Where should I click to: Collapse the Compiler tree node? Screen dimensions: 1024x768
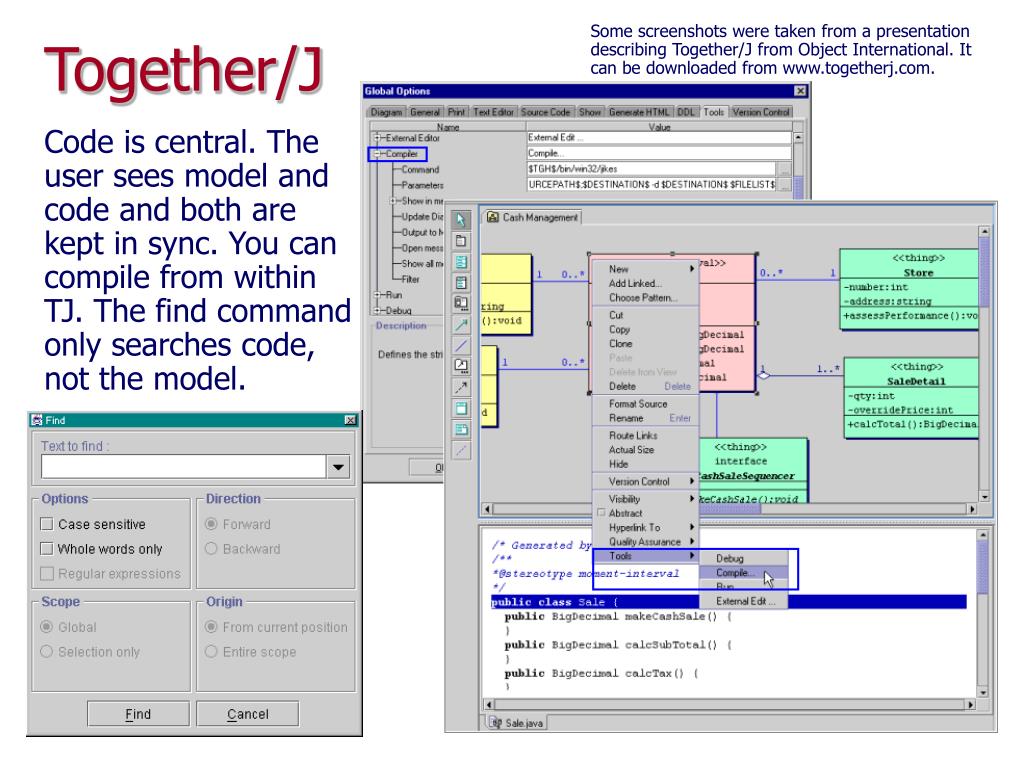(x=377, y=154)
